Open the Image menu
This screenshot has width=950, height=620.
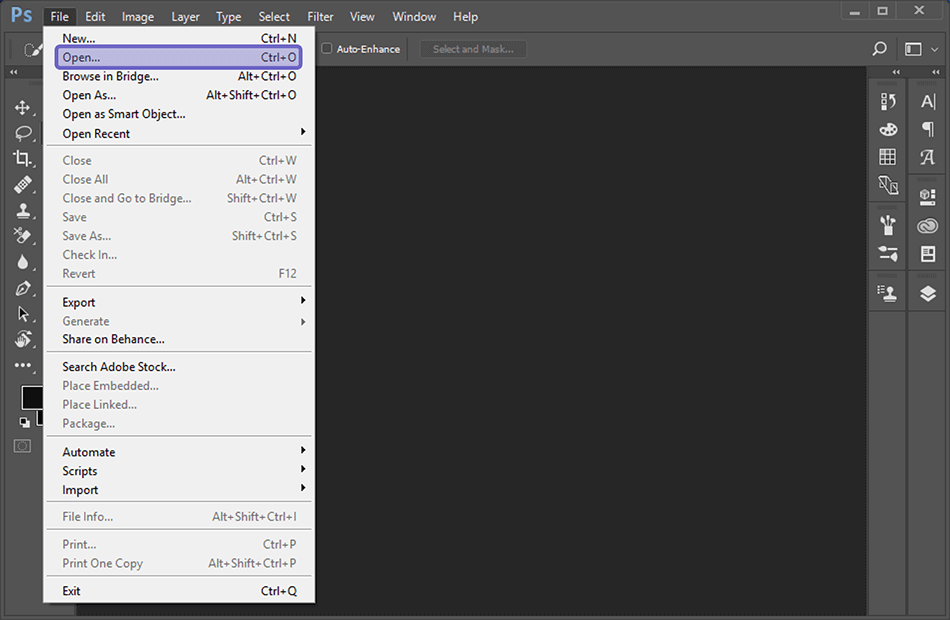pos(138,16)
